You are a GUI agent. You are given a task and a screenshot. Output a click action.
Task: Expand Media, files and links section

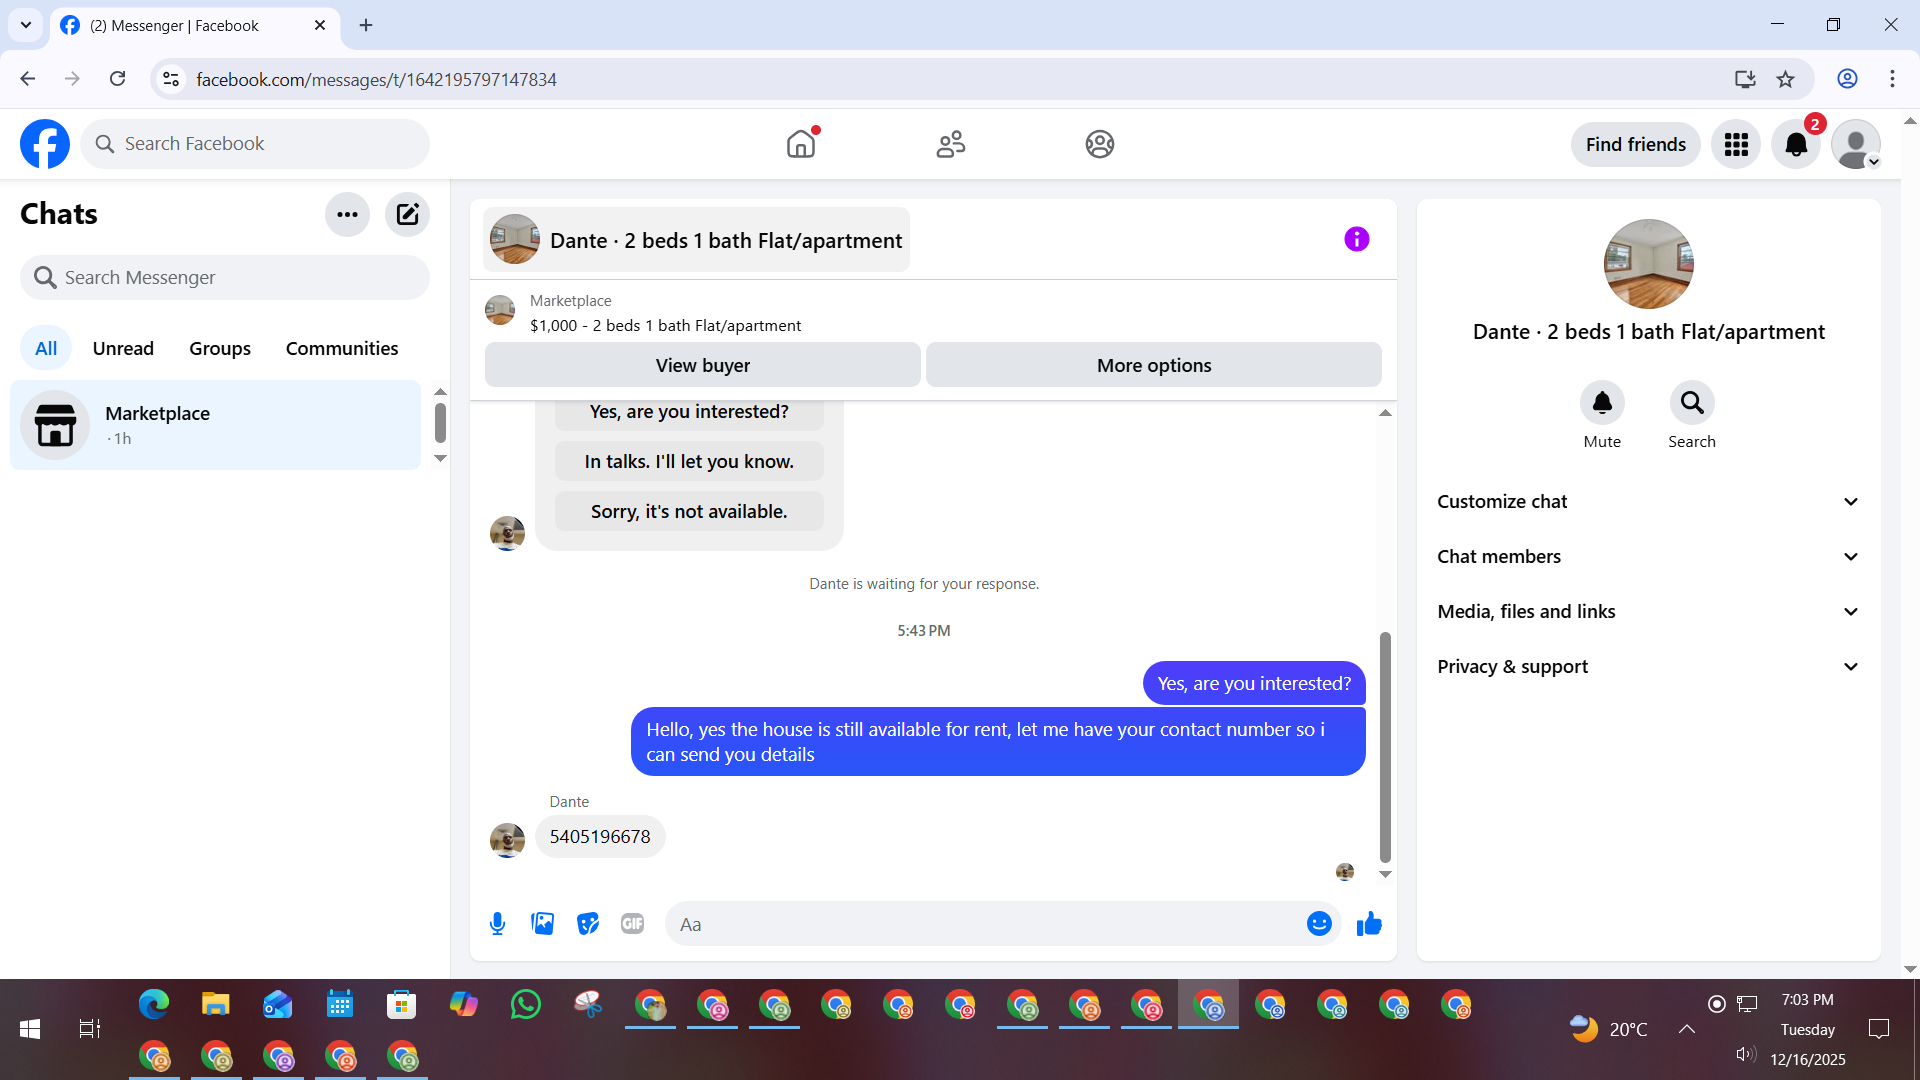[1648, 612]
